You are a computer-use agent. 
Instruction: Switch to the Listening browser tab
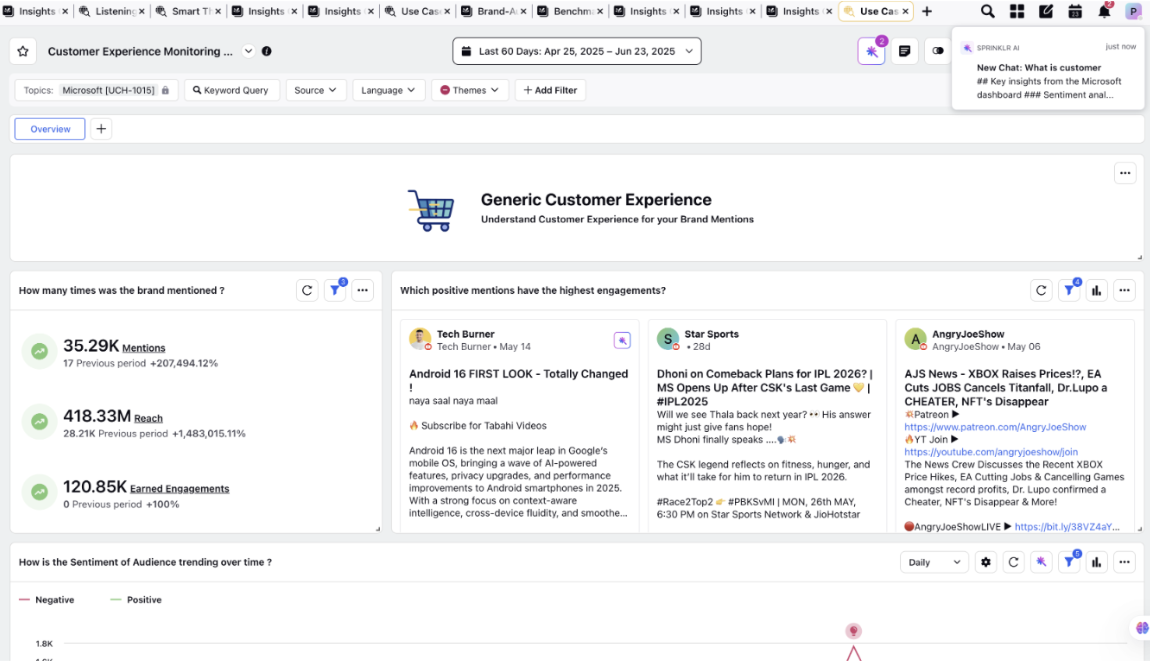(x=114, y=11)
